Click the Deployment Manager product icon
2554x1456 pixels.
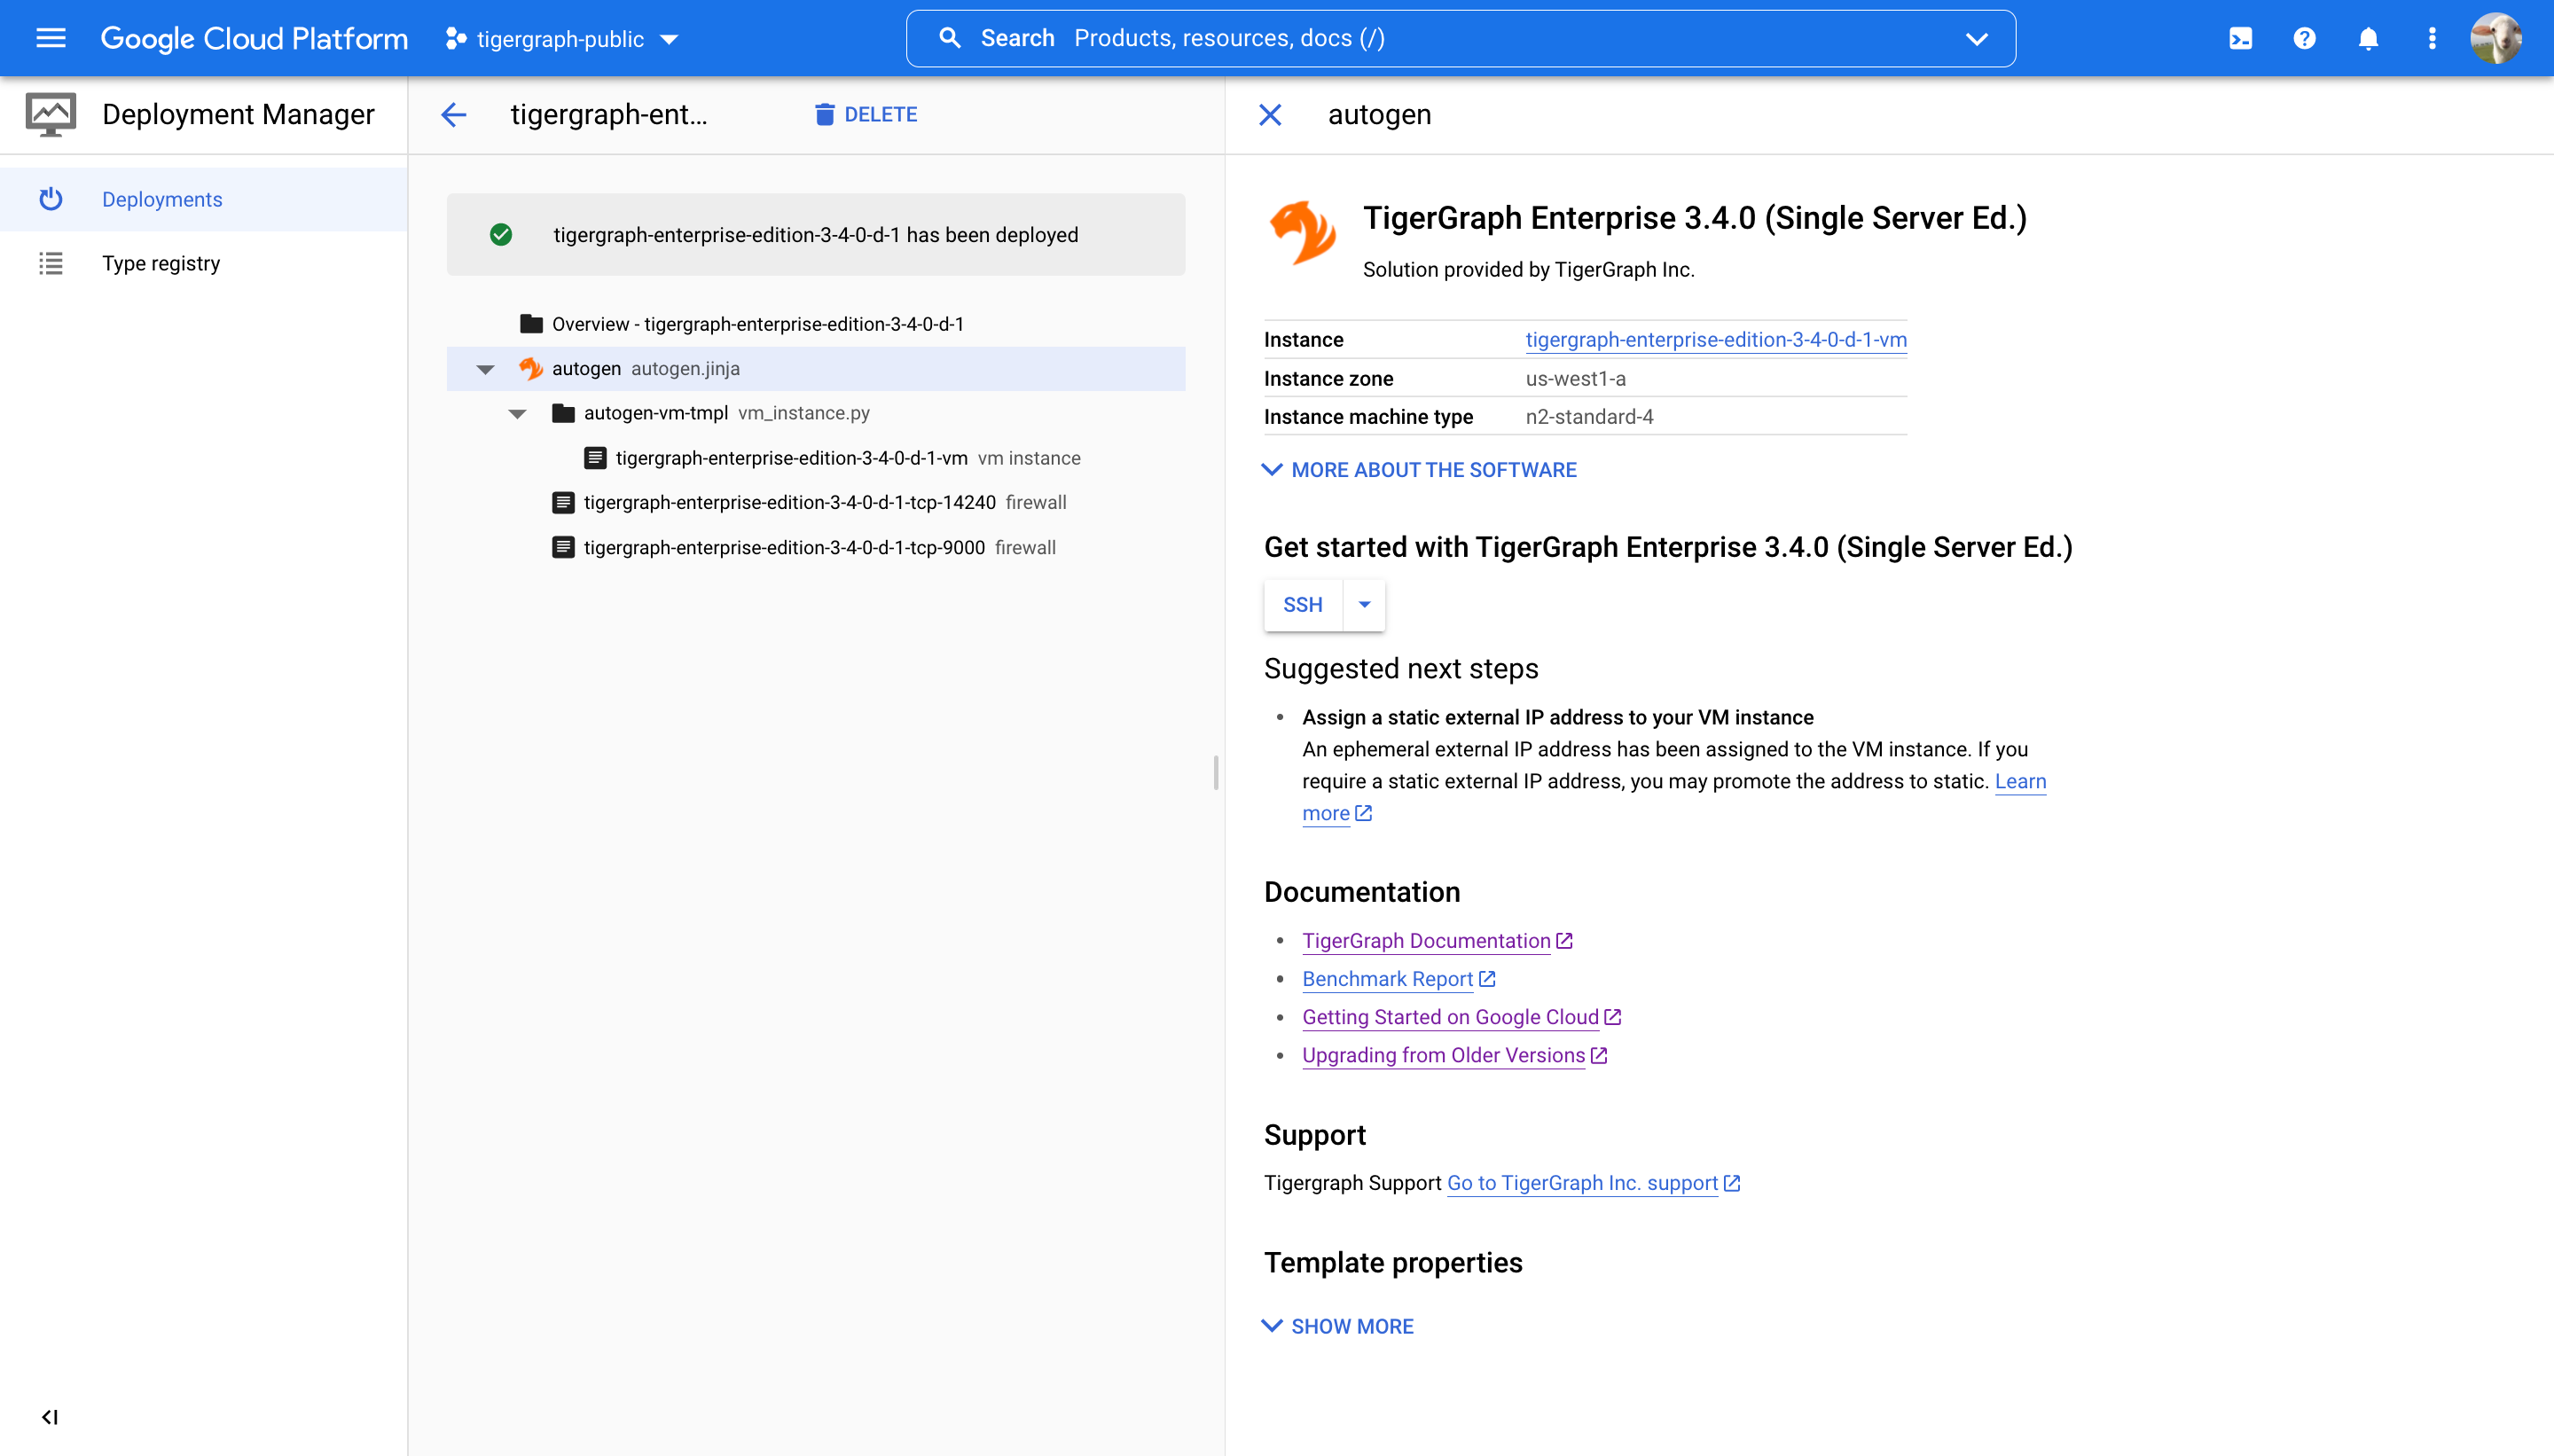click(50, 115)
